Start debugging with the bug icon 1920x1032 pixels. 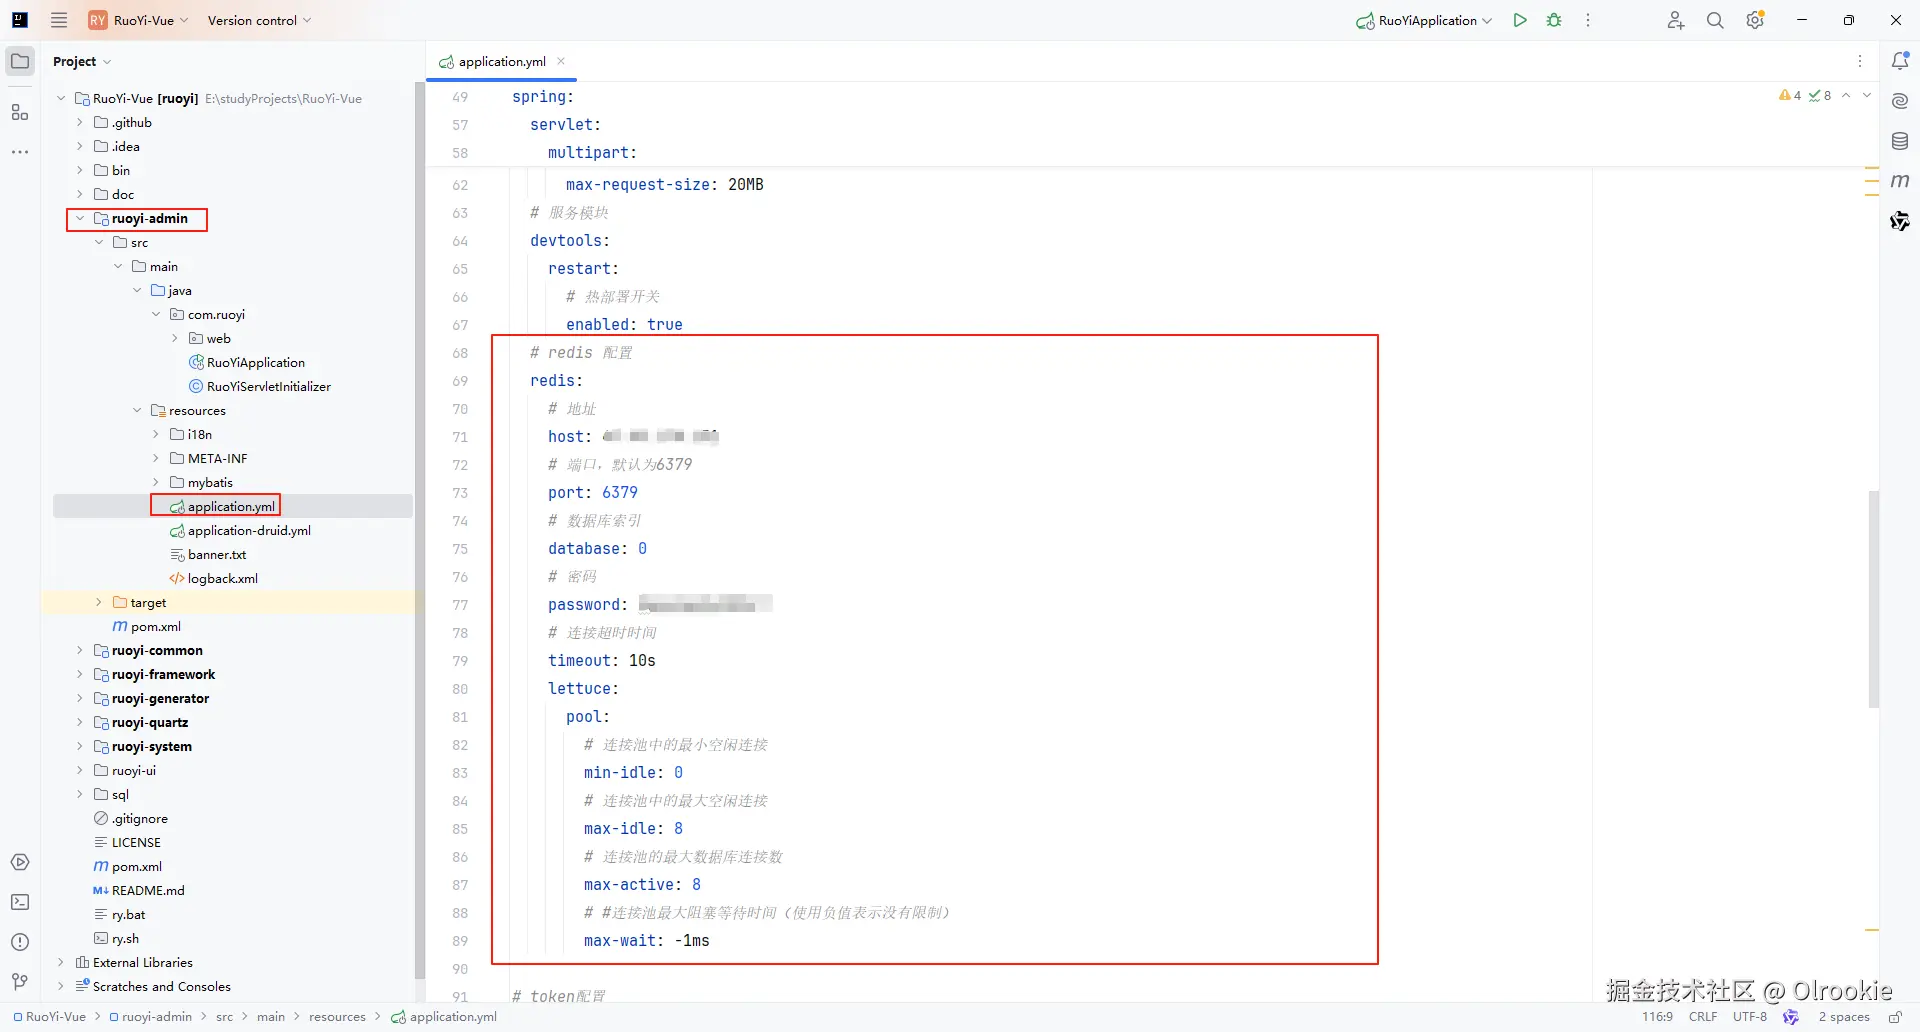1554,20
